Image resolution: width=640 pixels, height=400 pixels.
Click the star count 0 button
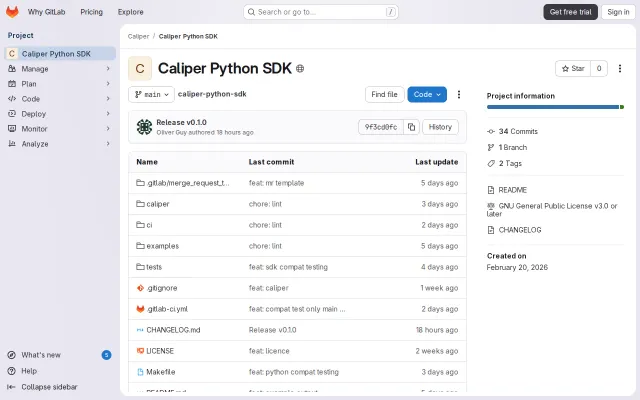click(x=599, y=69)
